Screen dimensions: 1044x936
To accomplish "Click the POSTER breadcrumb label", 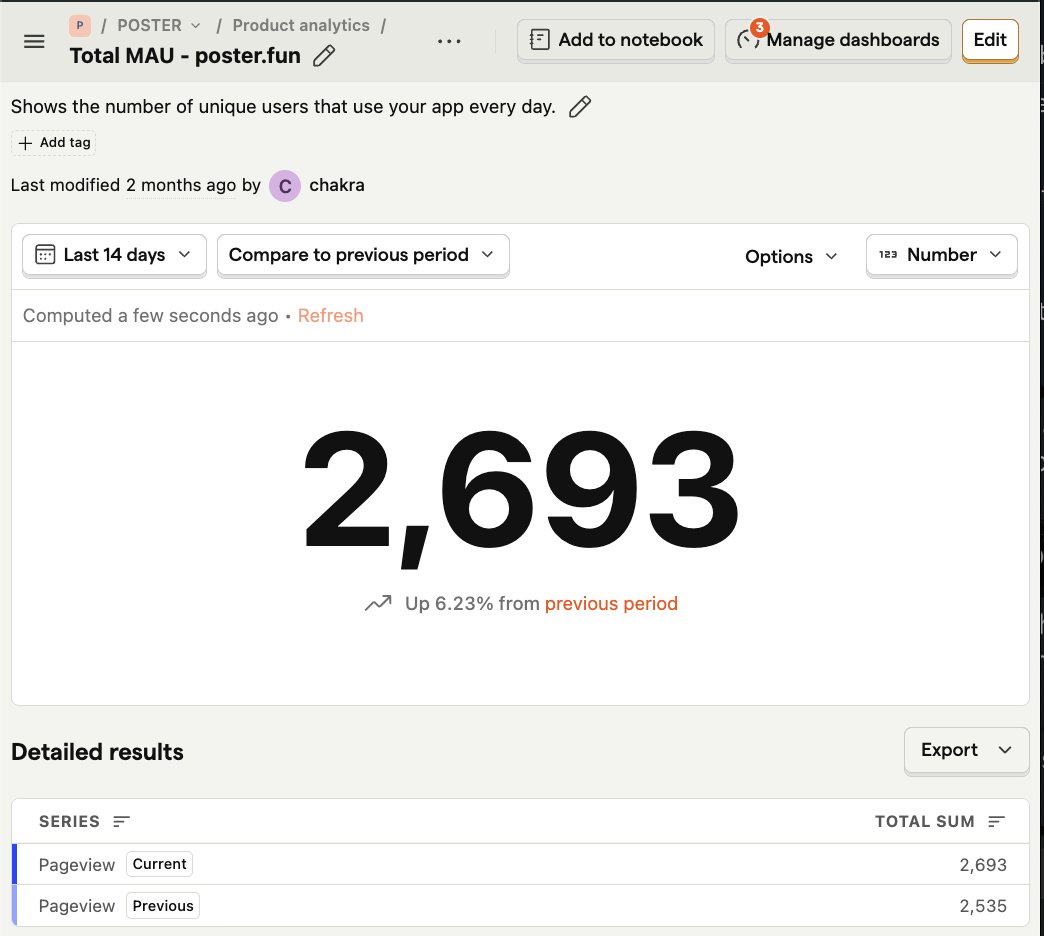I will click(x=149, y=25).
